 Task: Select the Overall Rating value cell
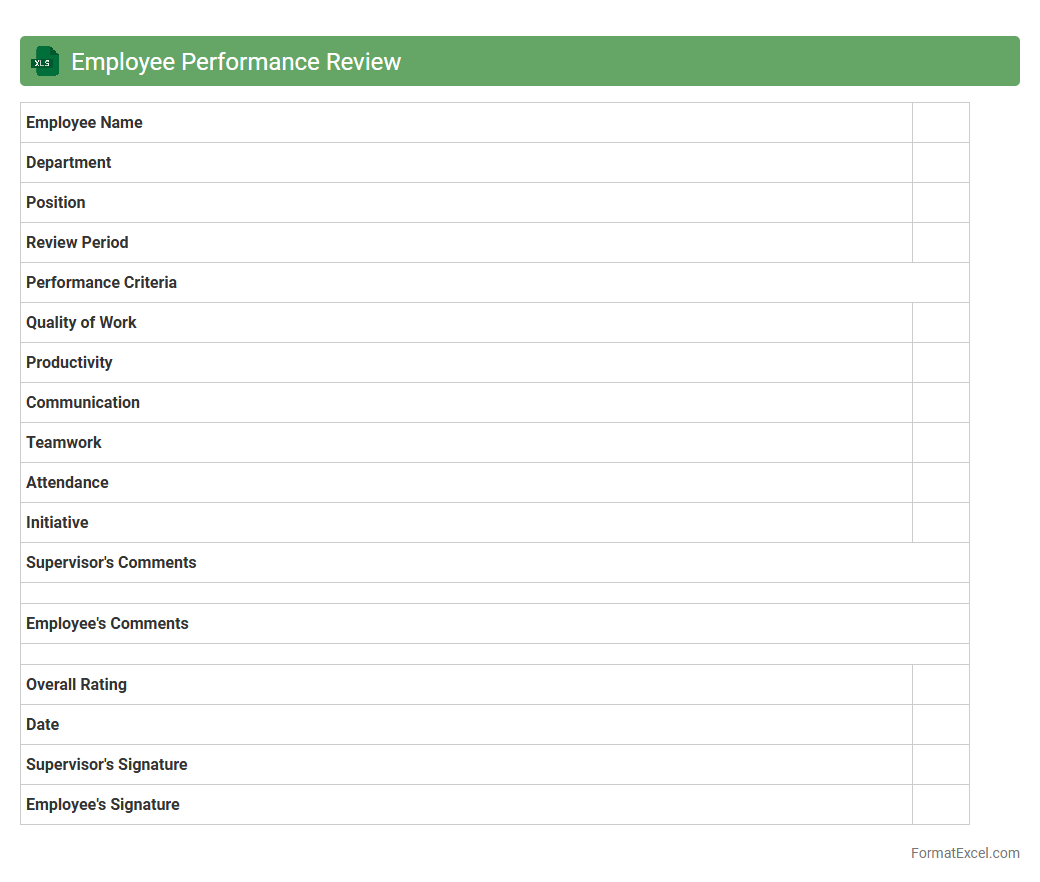(940, 685)
